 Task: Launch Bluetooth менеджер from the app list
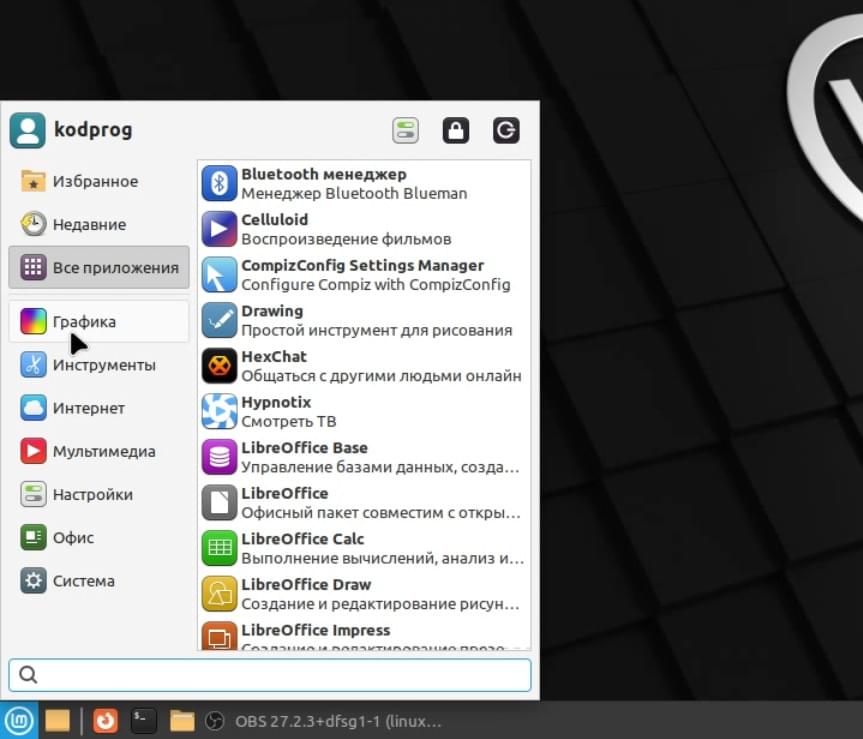click(364, 183)
